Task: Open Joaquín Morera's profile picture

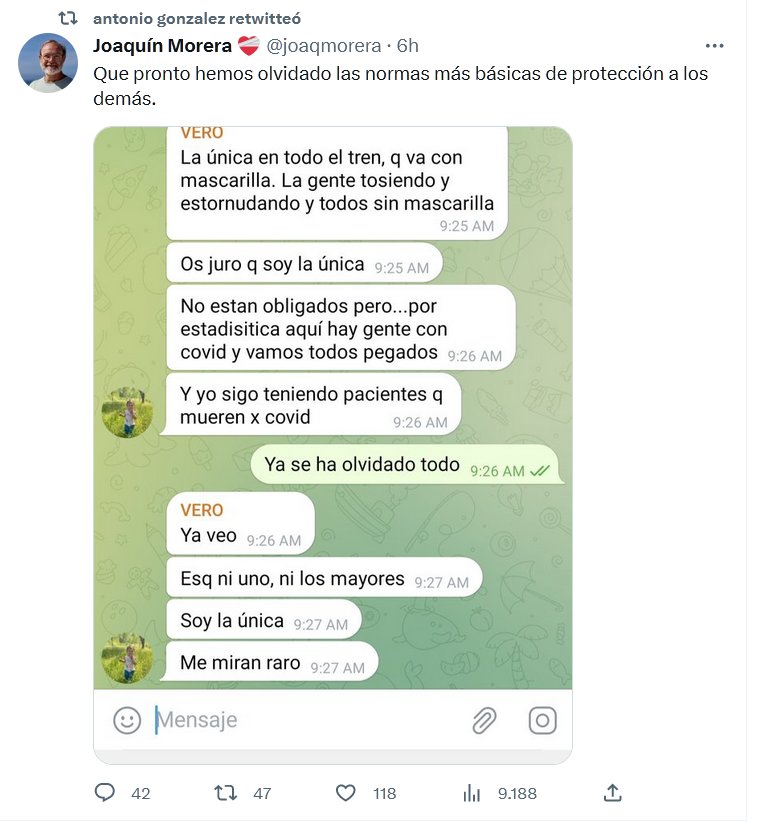Action: click(48, 63)
